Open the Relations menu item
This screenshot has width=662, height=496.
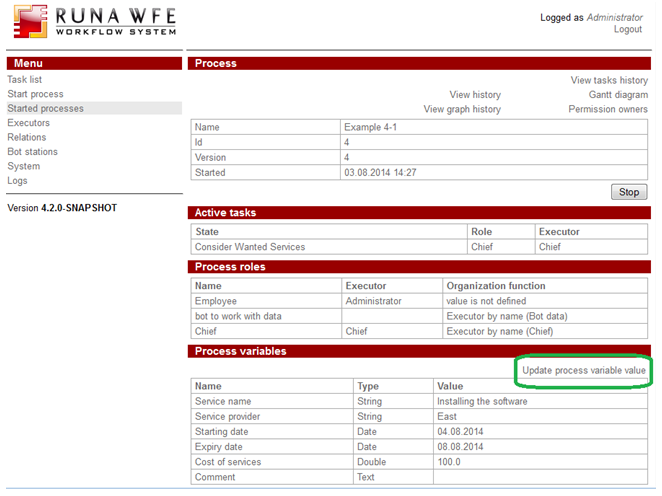point(27,138)
